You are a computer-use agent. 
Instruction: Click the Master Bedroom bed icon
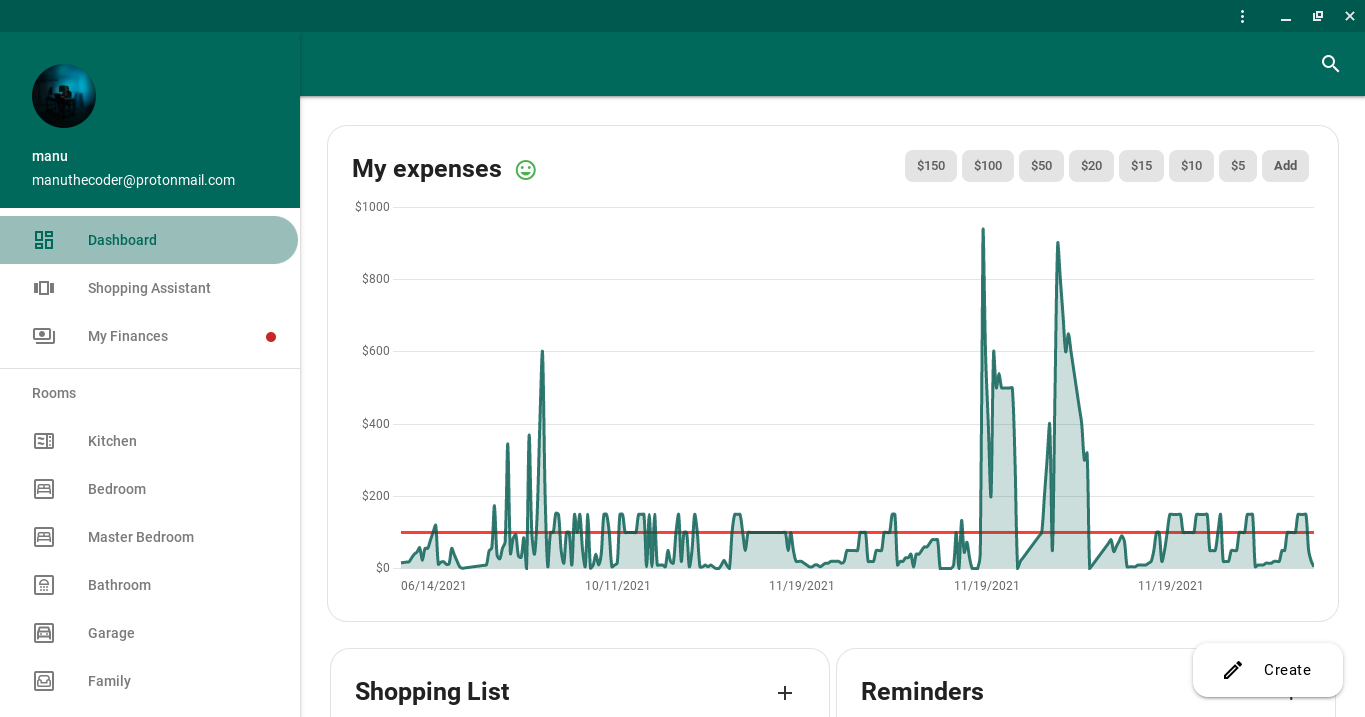(44, 537)
